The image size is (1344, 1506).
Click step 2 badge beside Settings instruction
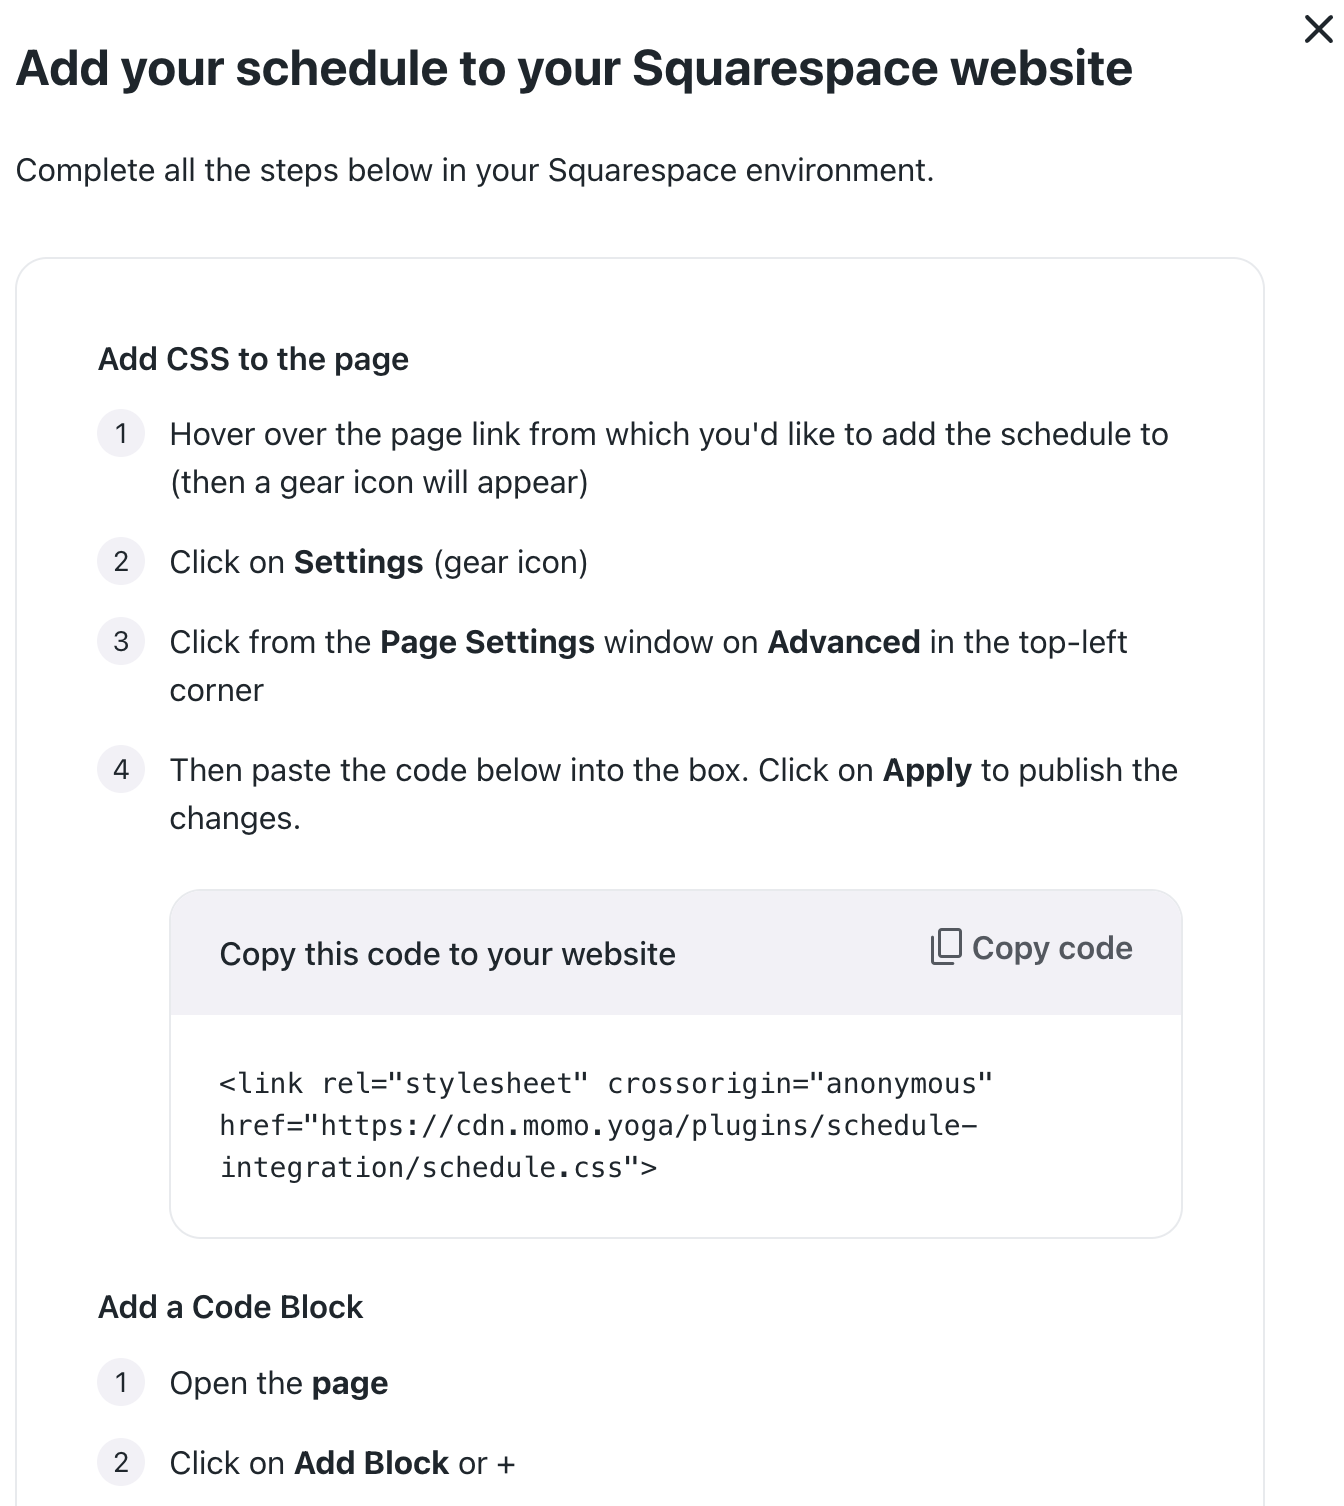pos(121,562)
